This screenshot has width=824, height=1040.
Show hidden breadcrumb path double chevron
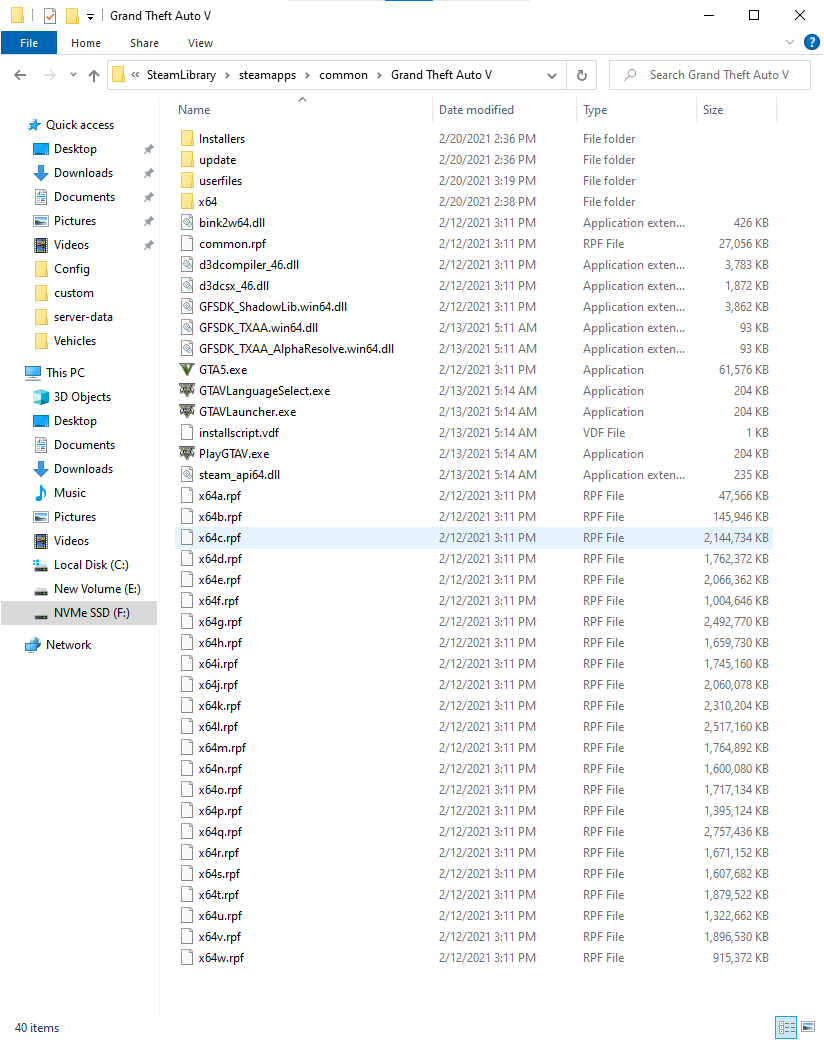point(135,74)
